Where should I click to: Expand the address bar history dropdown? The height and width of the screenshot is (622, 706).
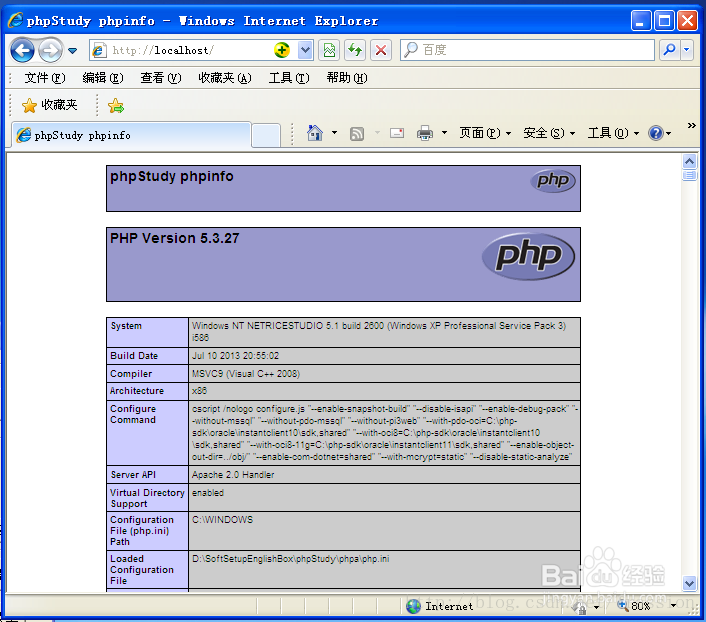tap(305, 50)
